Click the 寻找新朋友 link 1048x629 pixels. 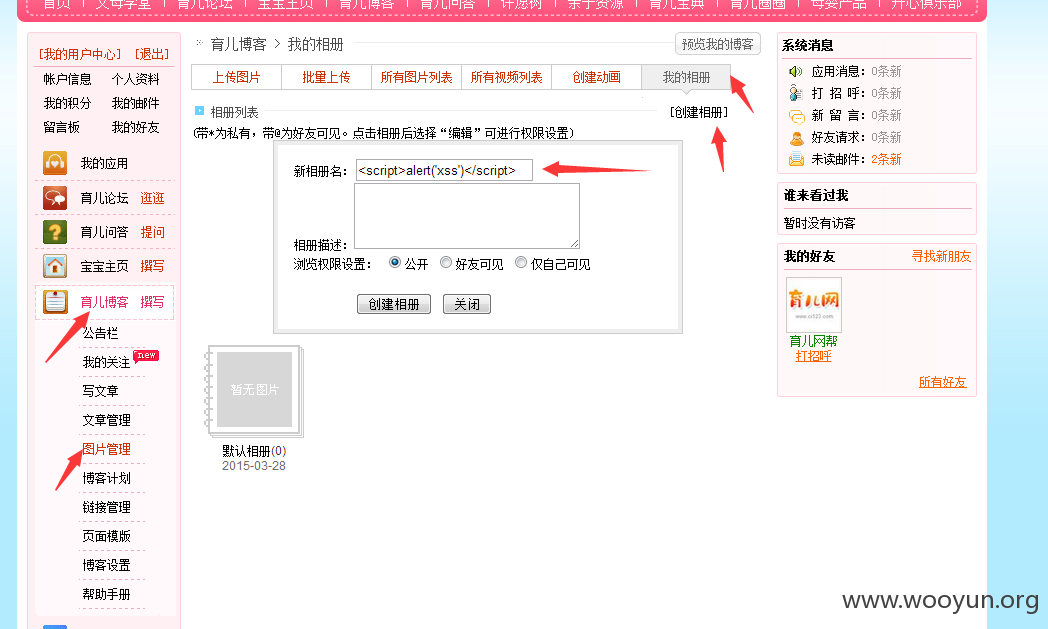tap(941, 256)
